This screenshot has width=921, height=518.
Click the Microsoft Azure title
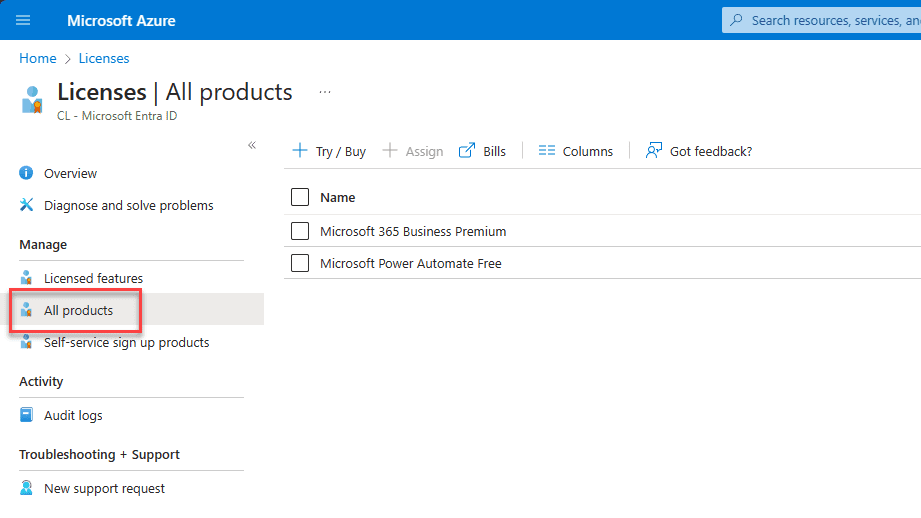pyautogui.click(x=121, y=21)
